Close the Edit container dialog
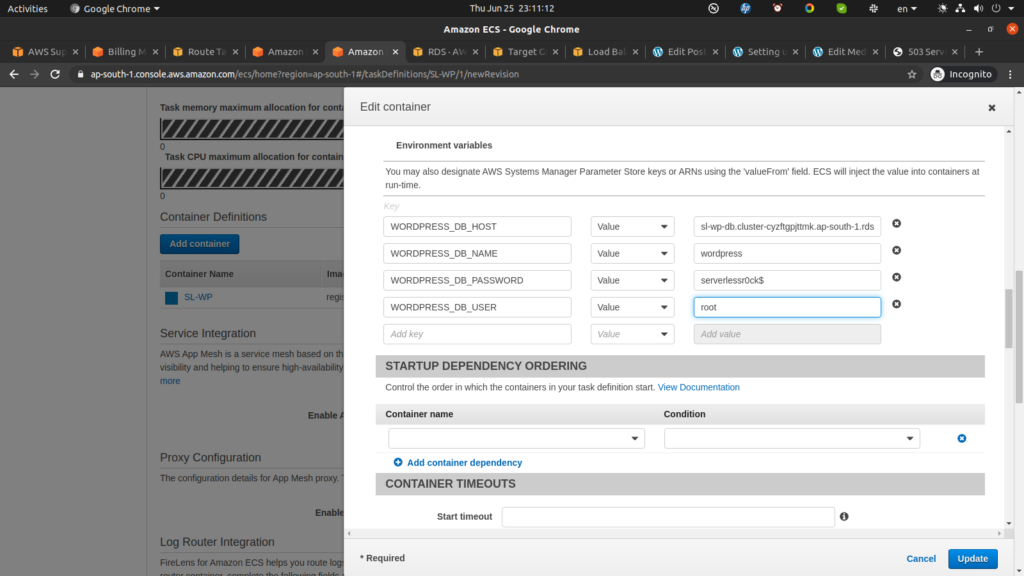Viewport: 1024px width, 576px height. 991,108
